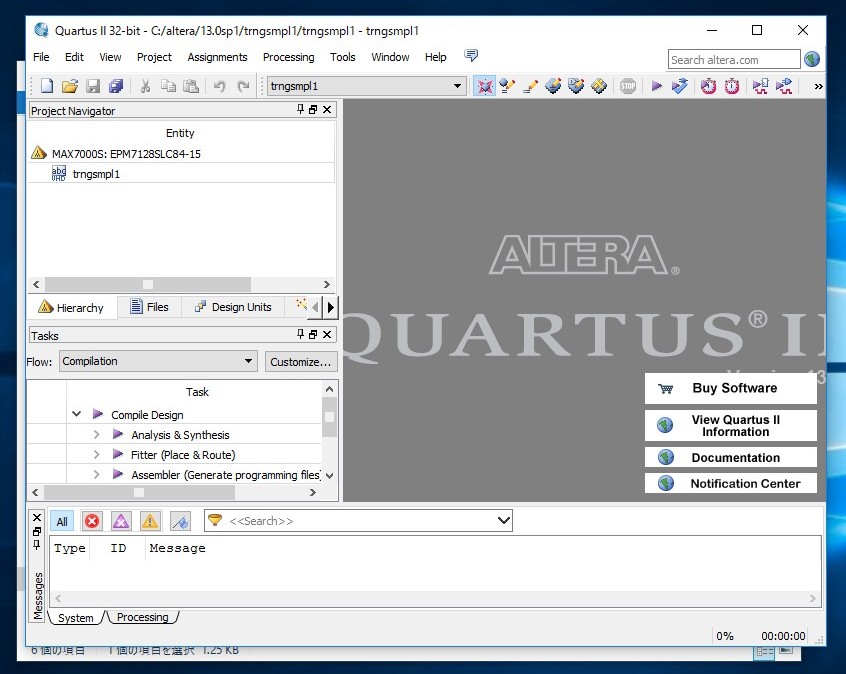Screen dimensions: 846x674
Task: Click the purple play icon beside Compile Design
Action: coord(98,414)
